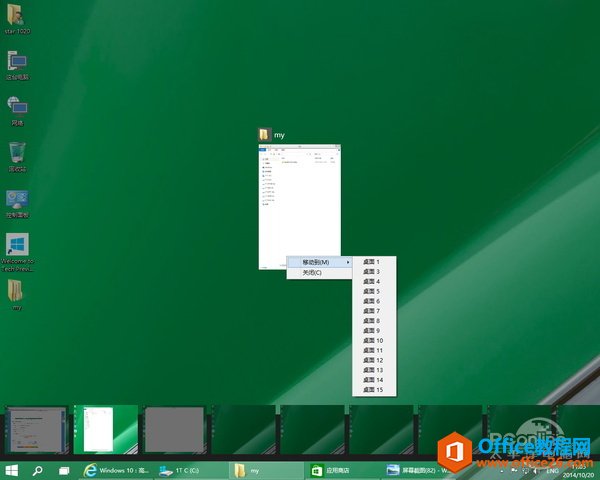
Task: Select the my folder desktop icon
Action: pyautogui.click(x=16, y=295)
